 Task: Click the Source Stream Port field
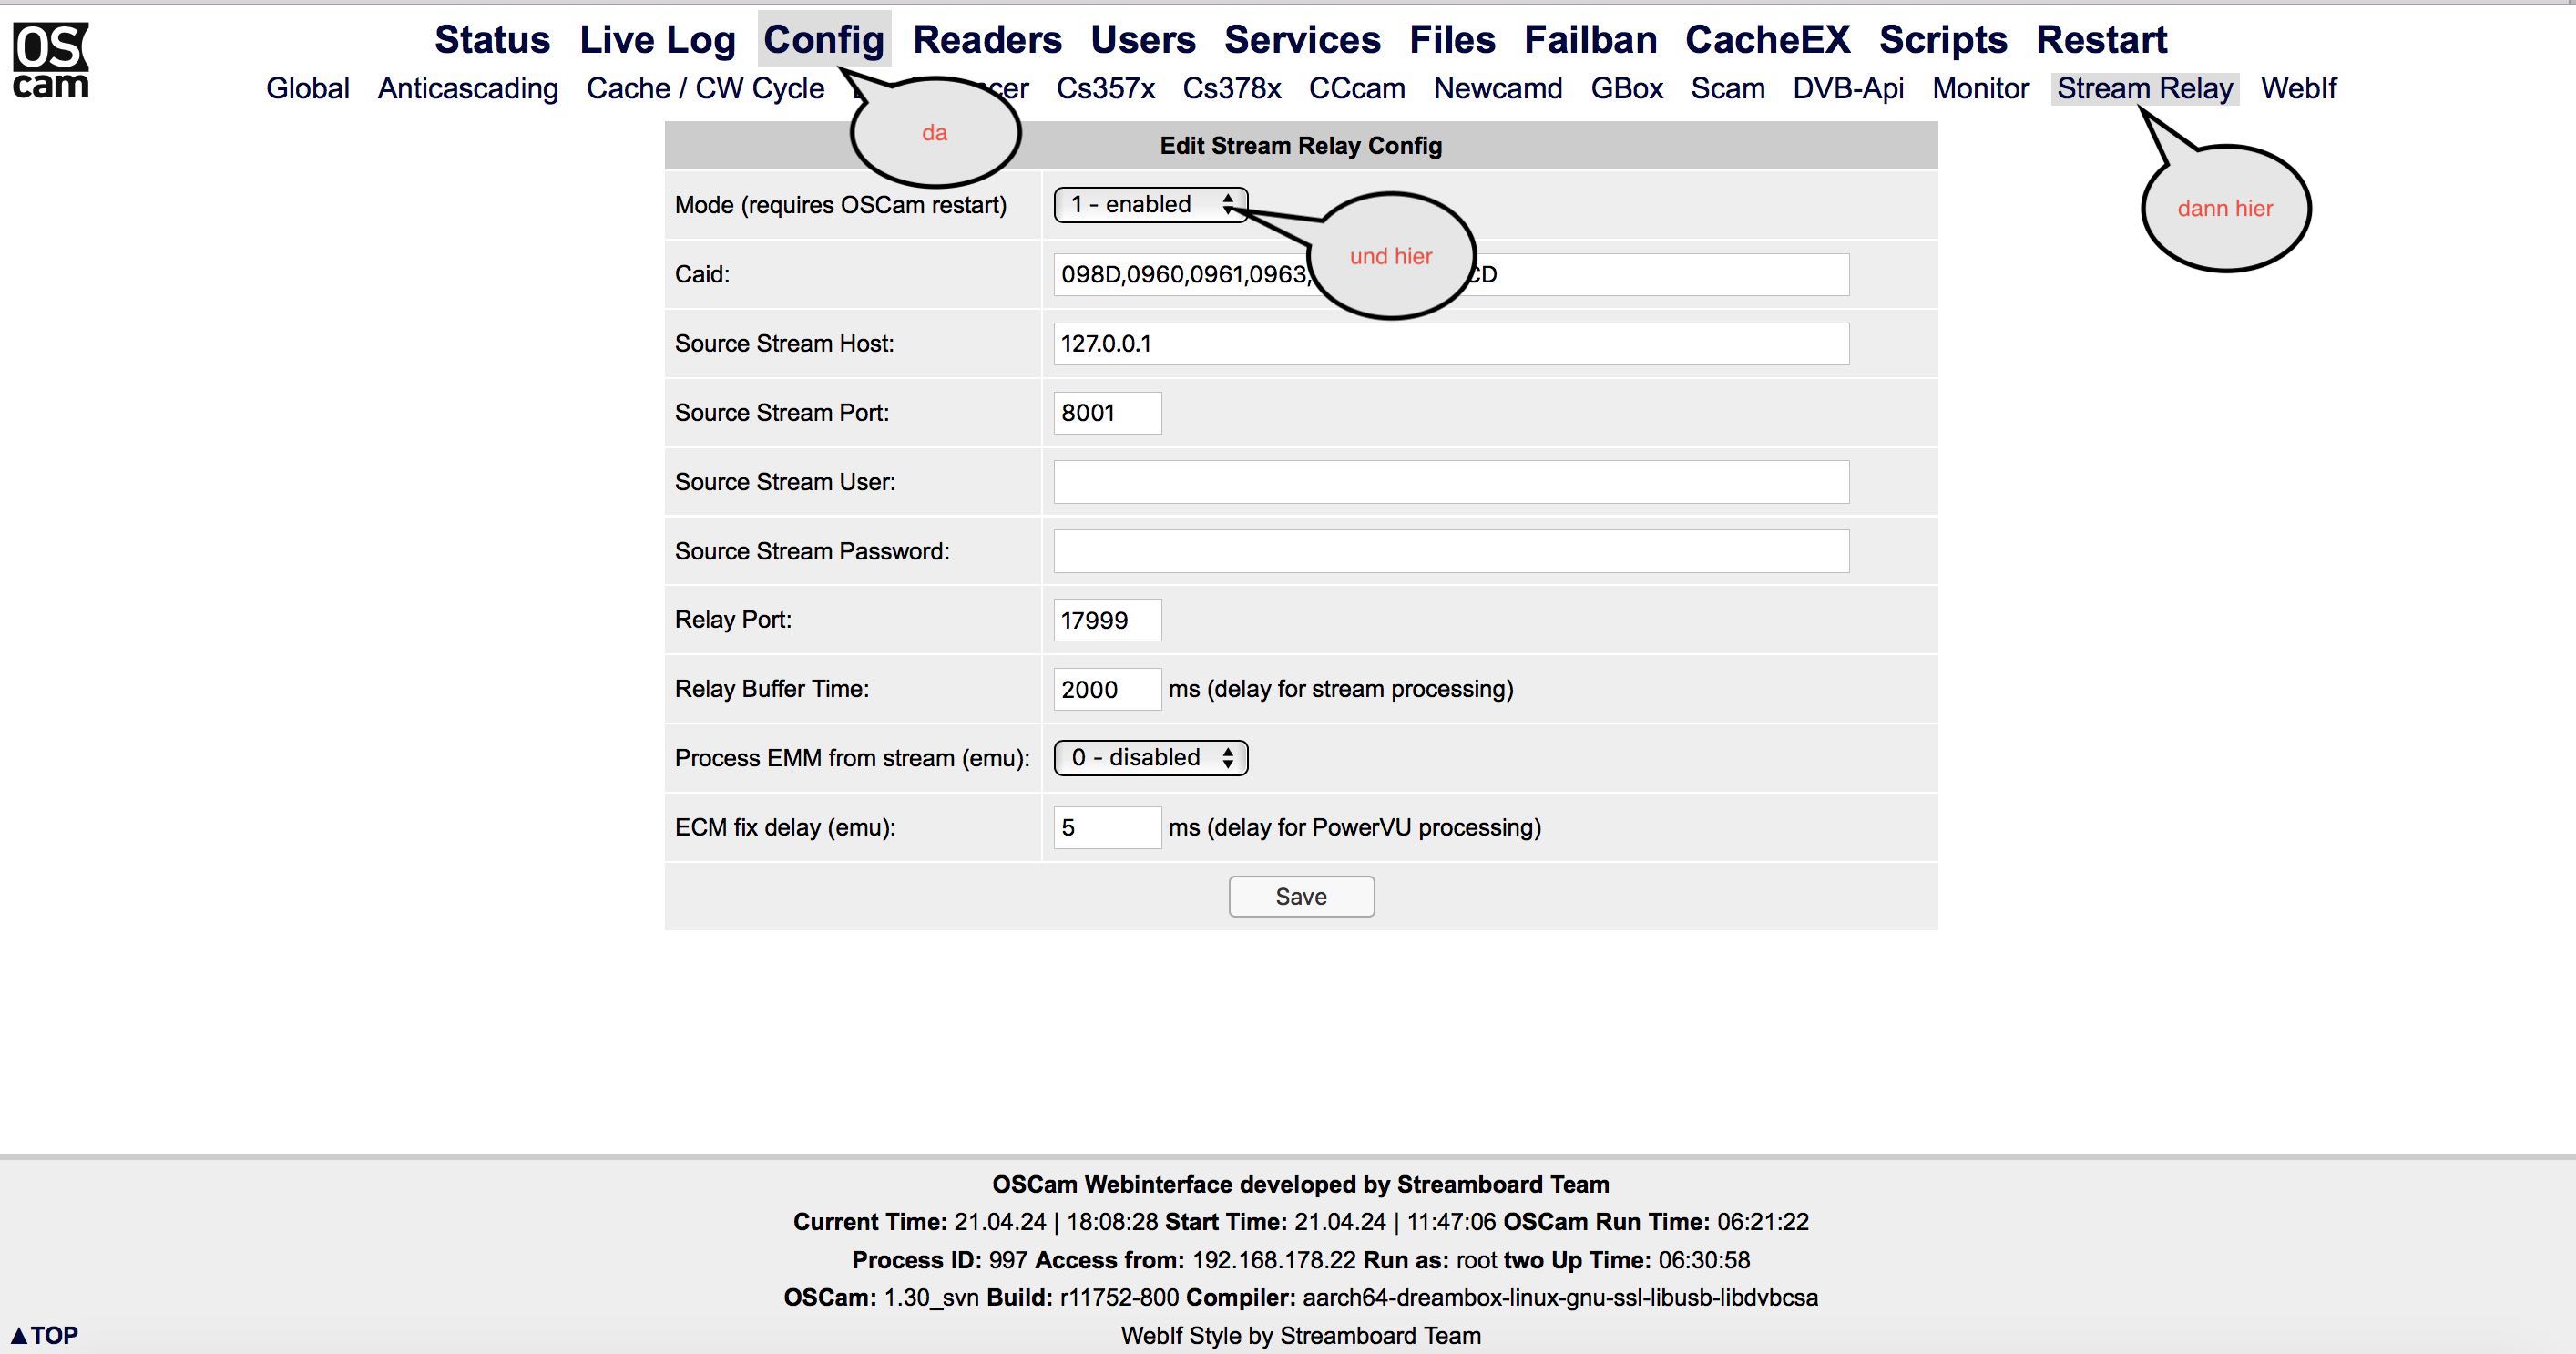coord(1107,413)
